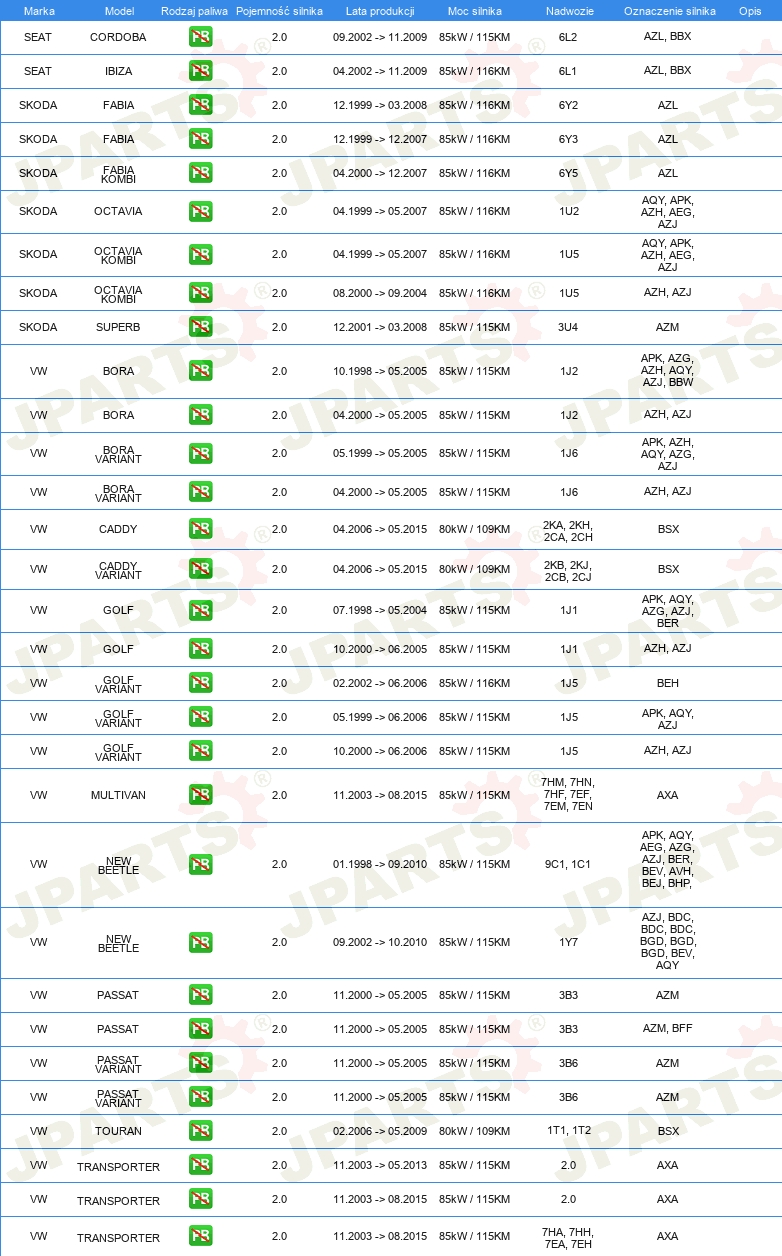
Task: Click the 2.0 engine capacity in SUPERB row
Action: (x=279, y=327)
